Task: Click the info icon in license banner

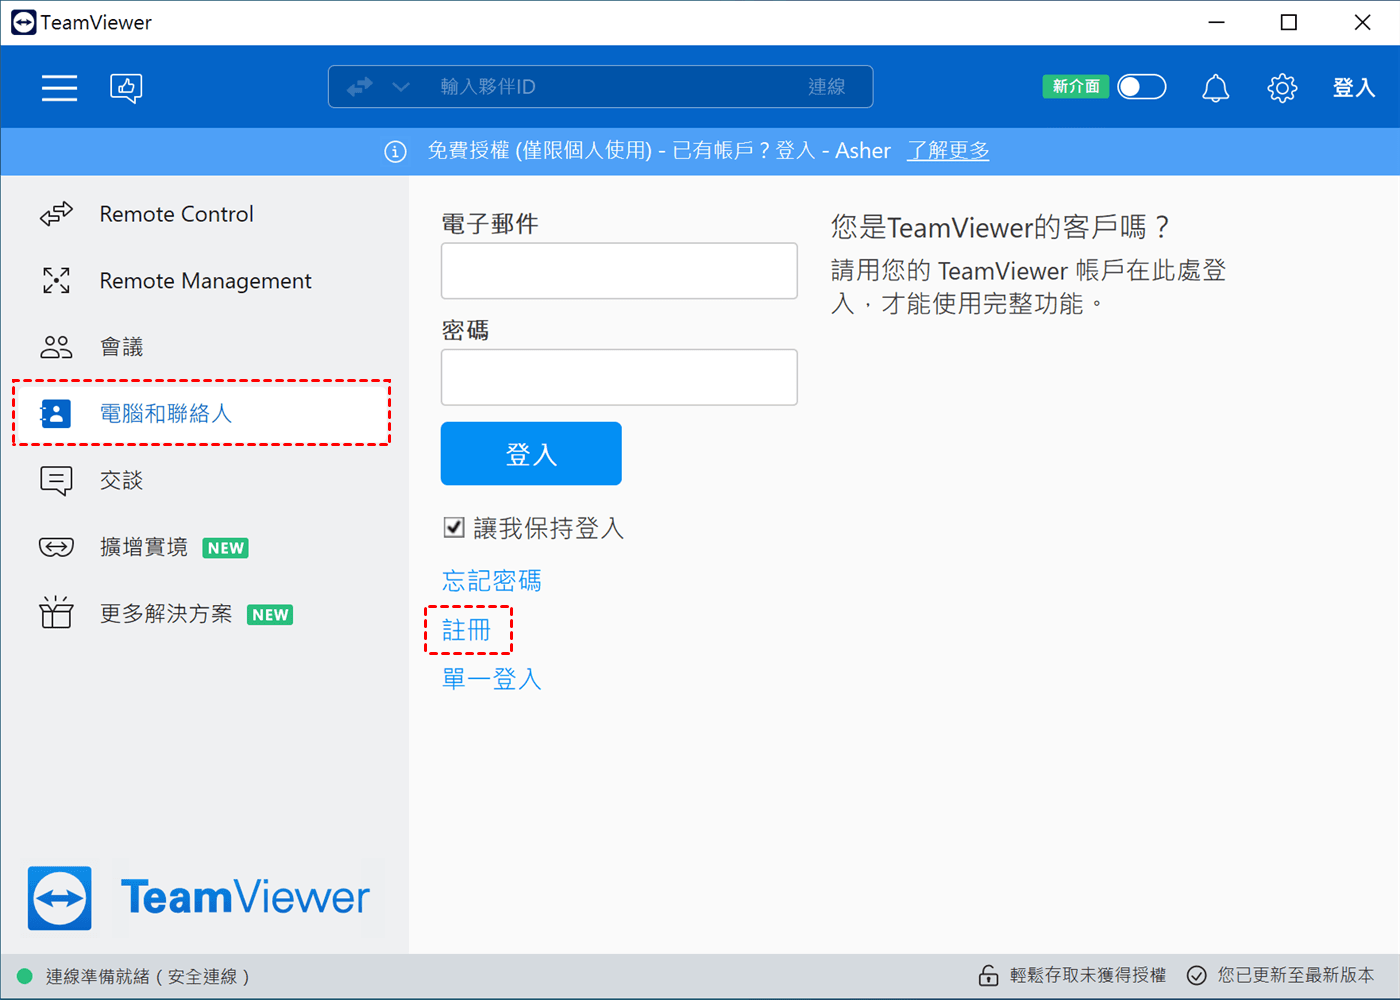Action: (396, 151)
